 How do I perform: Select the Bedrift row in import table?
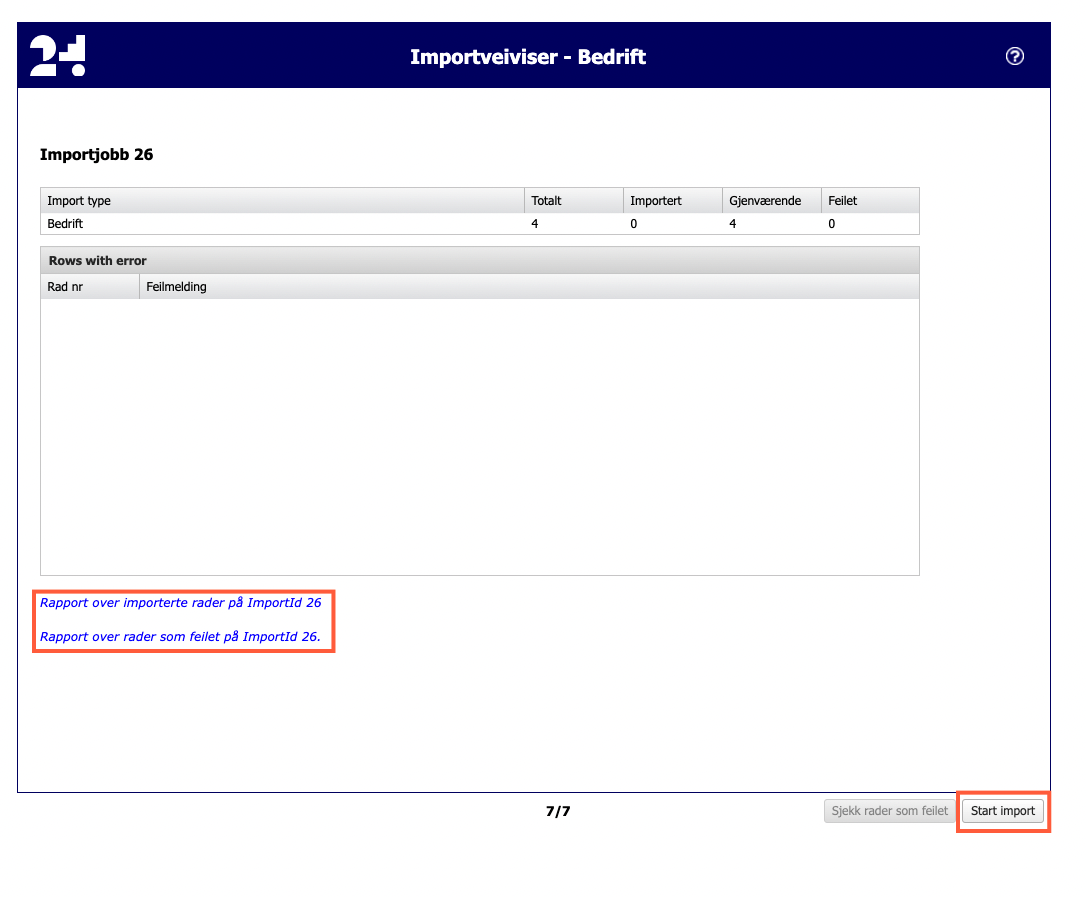click(65, 224)
